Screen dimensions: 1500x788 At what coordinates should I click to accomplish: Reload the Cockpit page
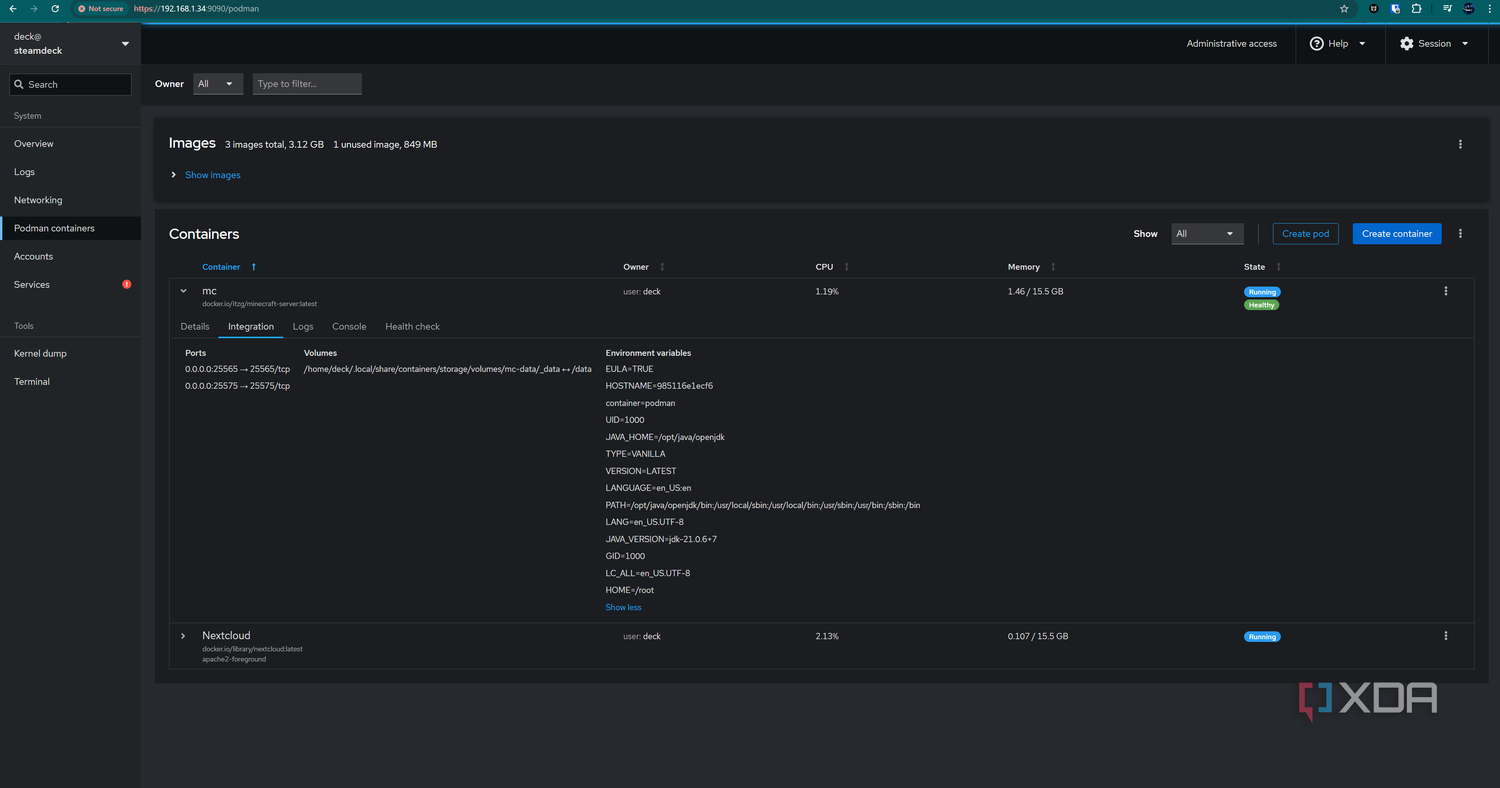click(x=55, y=8)
